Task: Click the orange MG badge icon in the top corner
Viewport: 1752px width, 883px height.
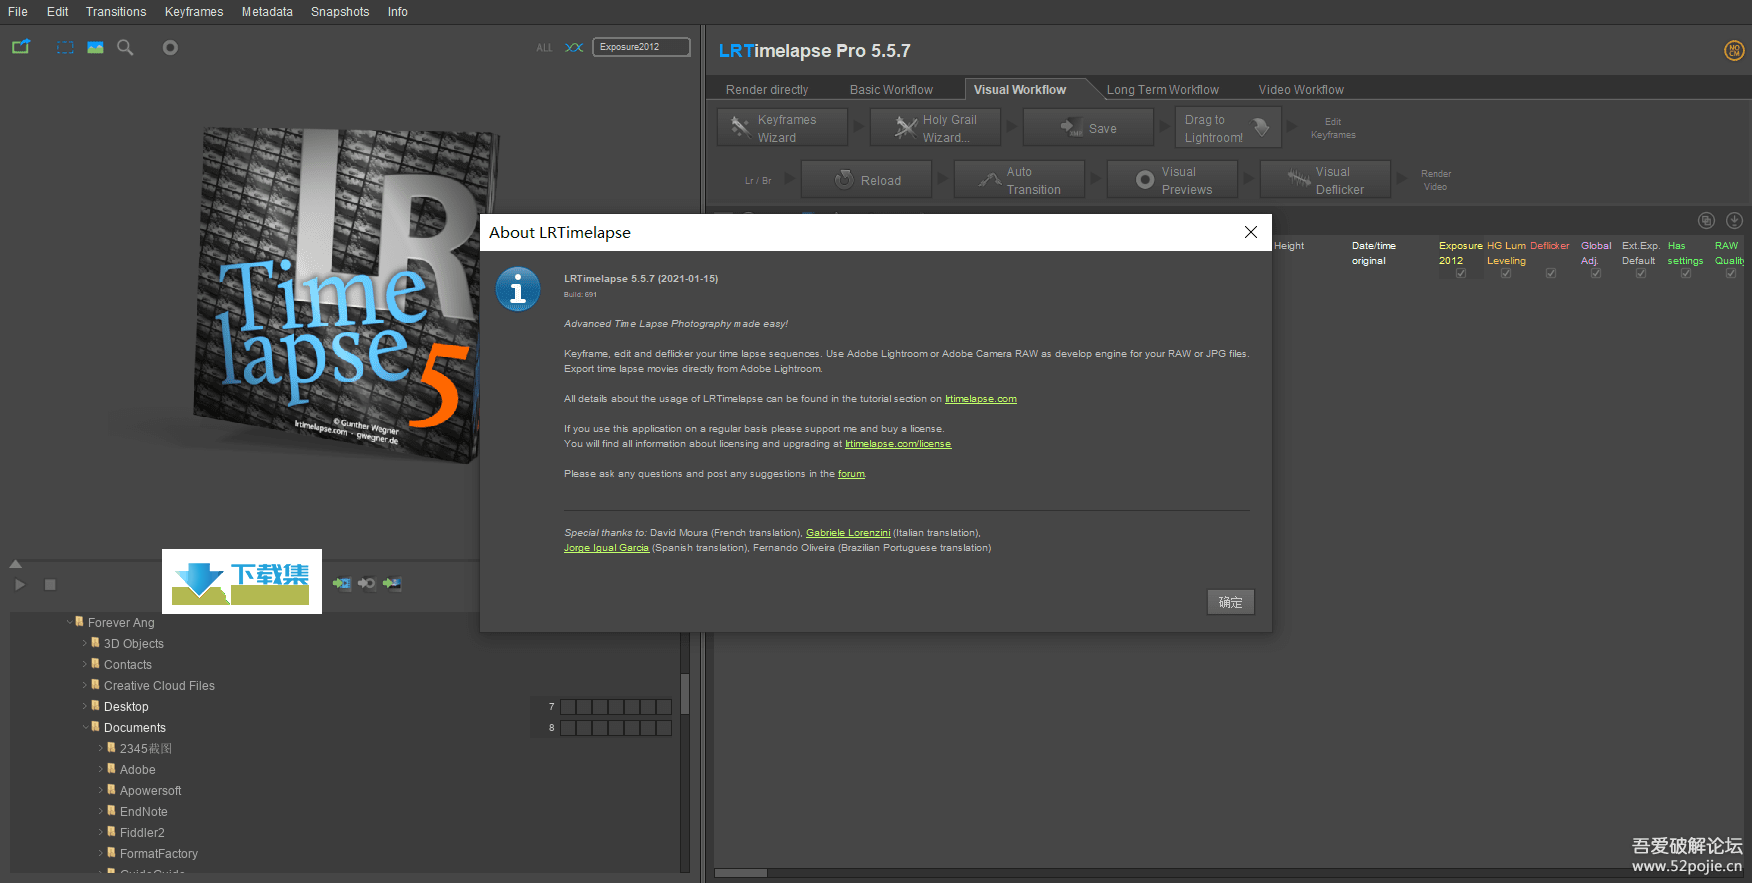Action: coord(1734,50)
